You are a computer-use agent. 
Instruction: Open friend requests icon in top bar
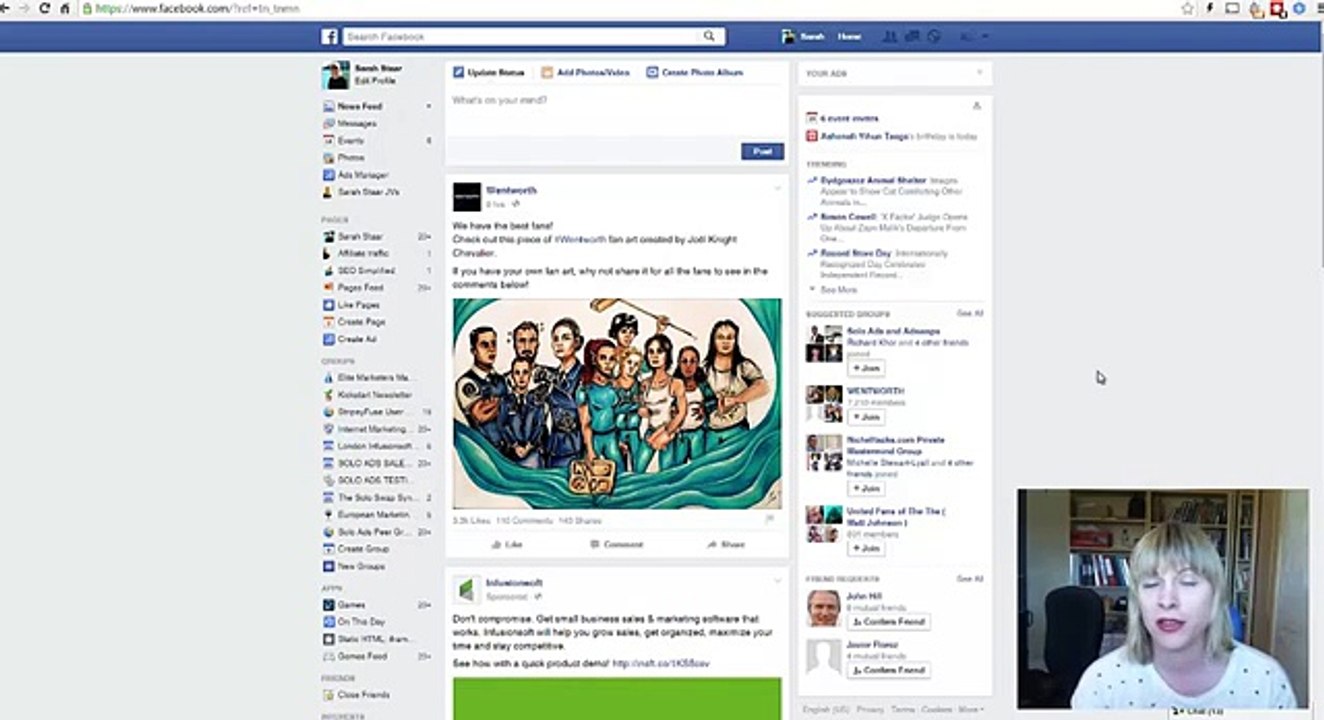(890, 37)
